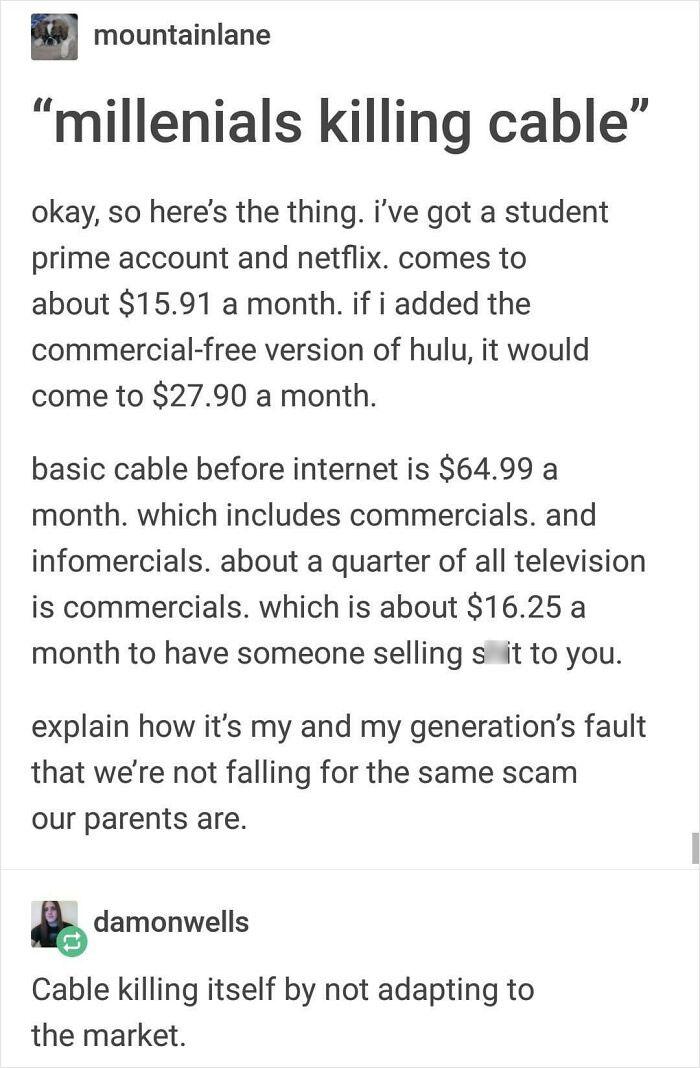Screen dimensions: 700x1068
Task: Open the mountainlane username link
Action: (181, 36)
